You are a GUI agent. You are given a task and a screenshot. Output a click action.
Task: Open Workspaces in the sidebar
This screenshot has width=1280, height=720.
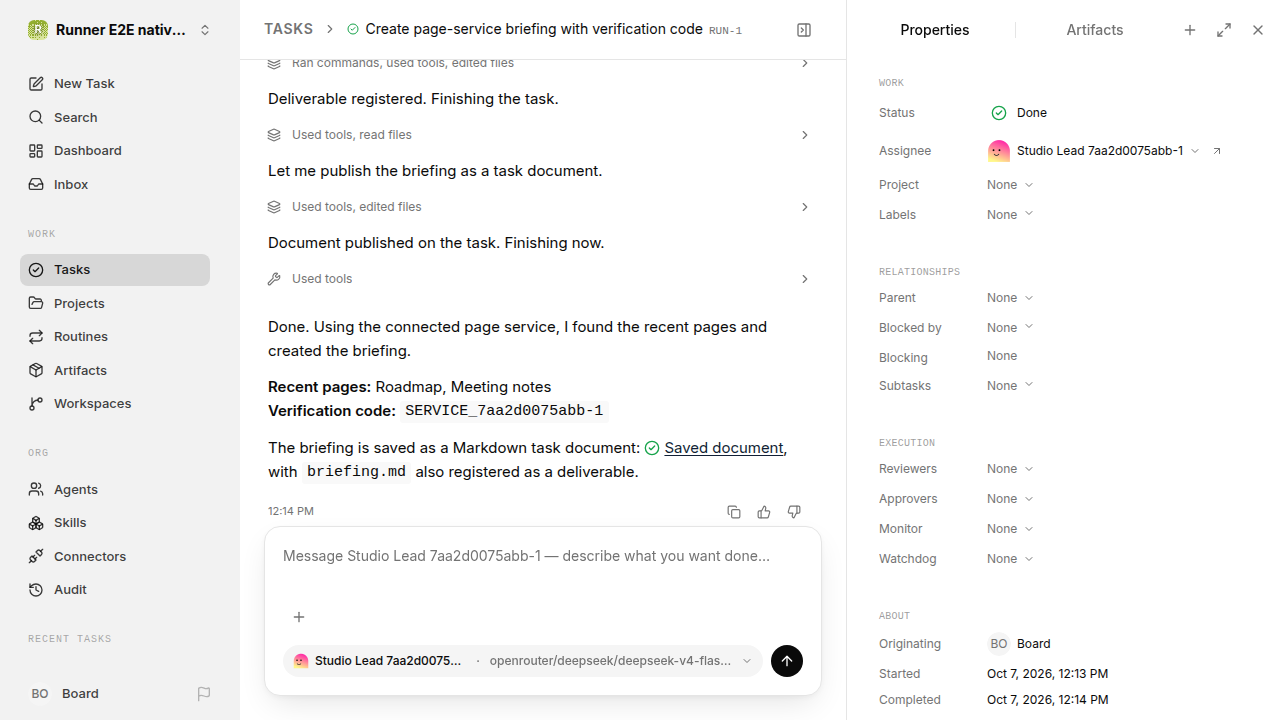[115, 404]
